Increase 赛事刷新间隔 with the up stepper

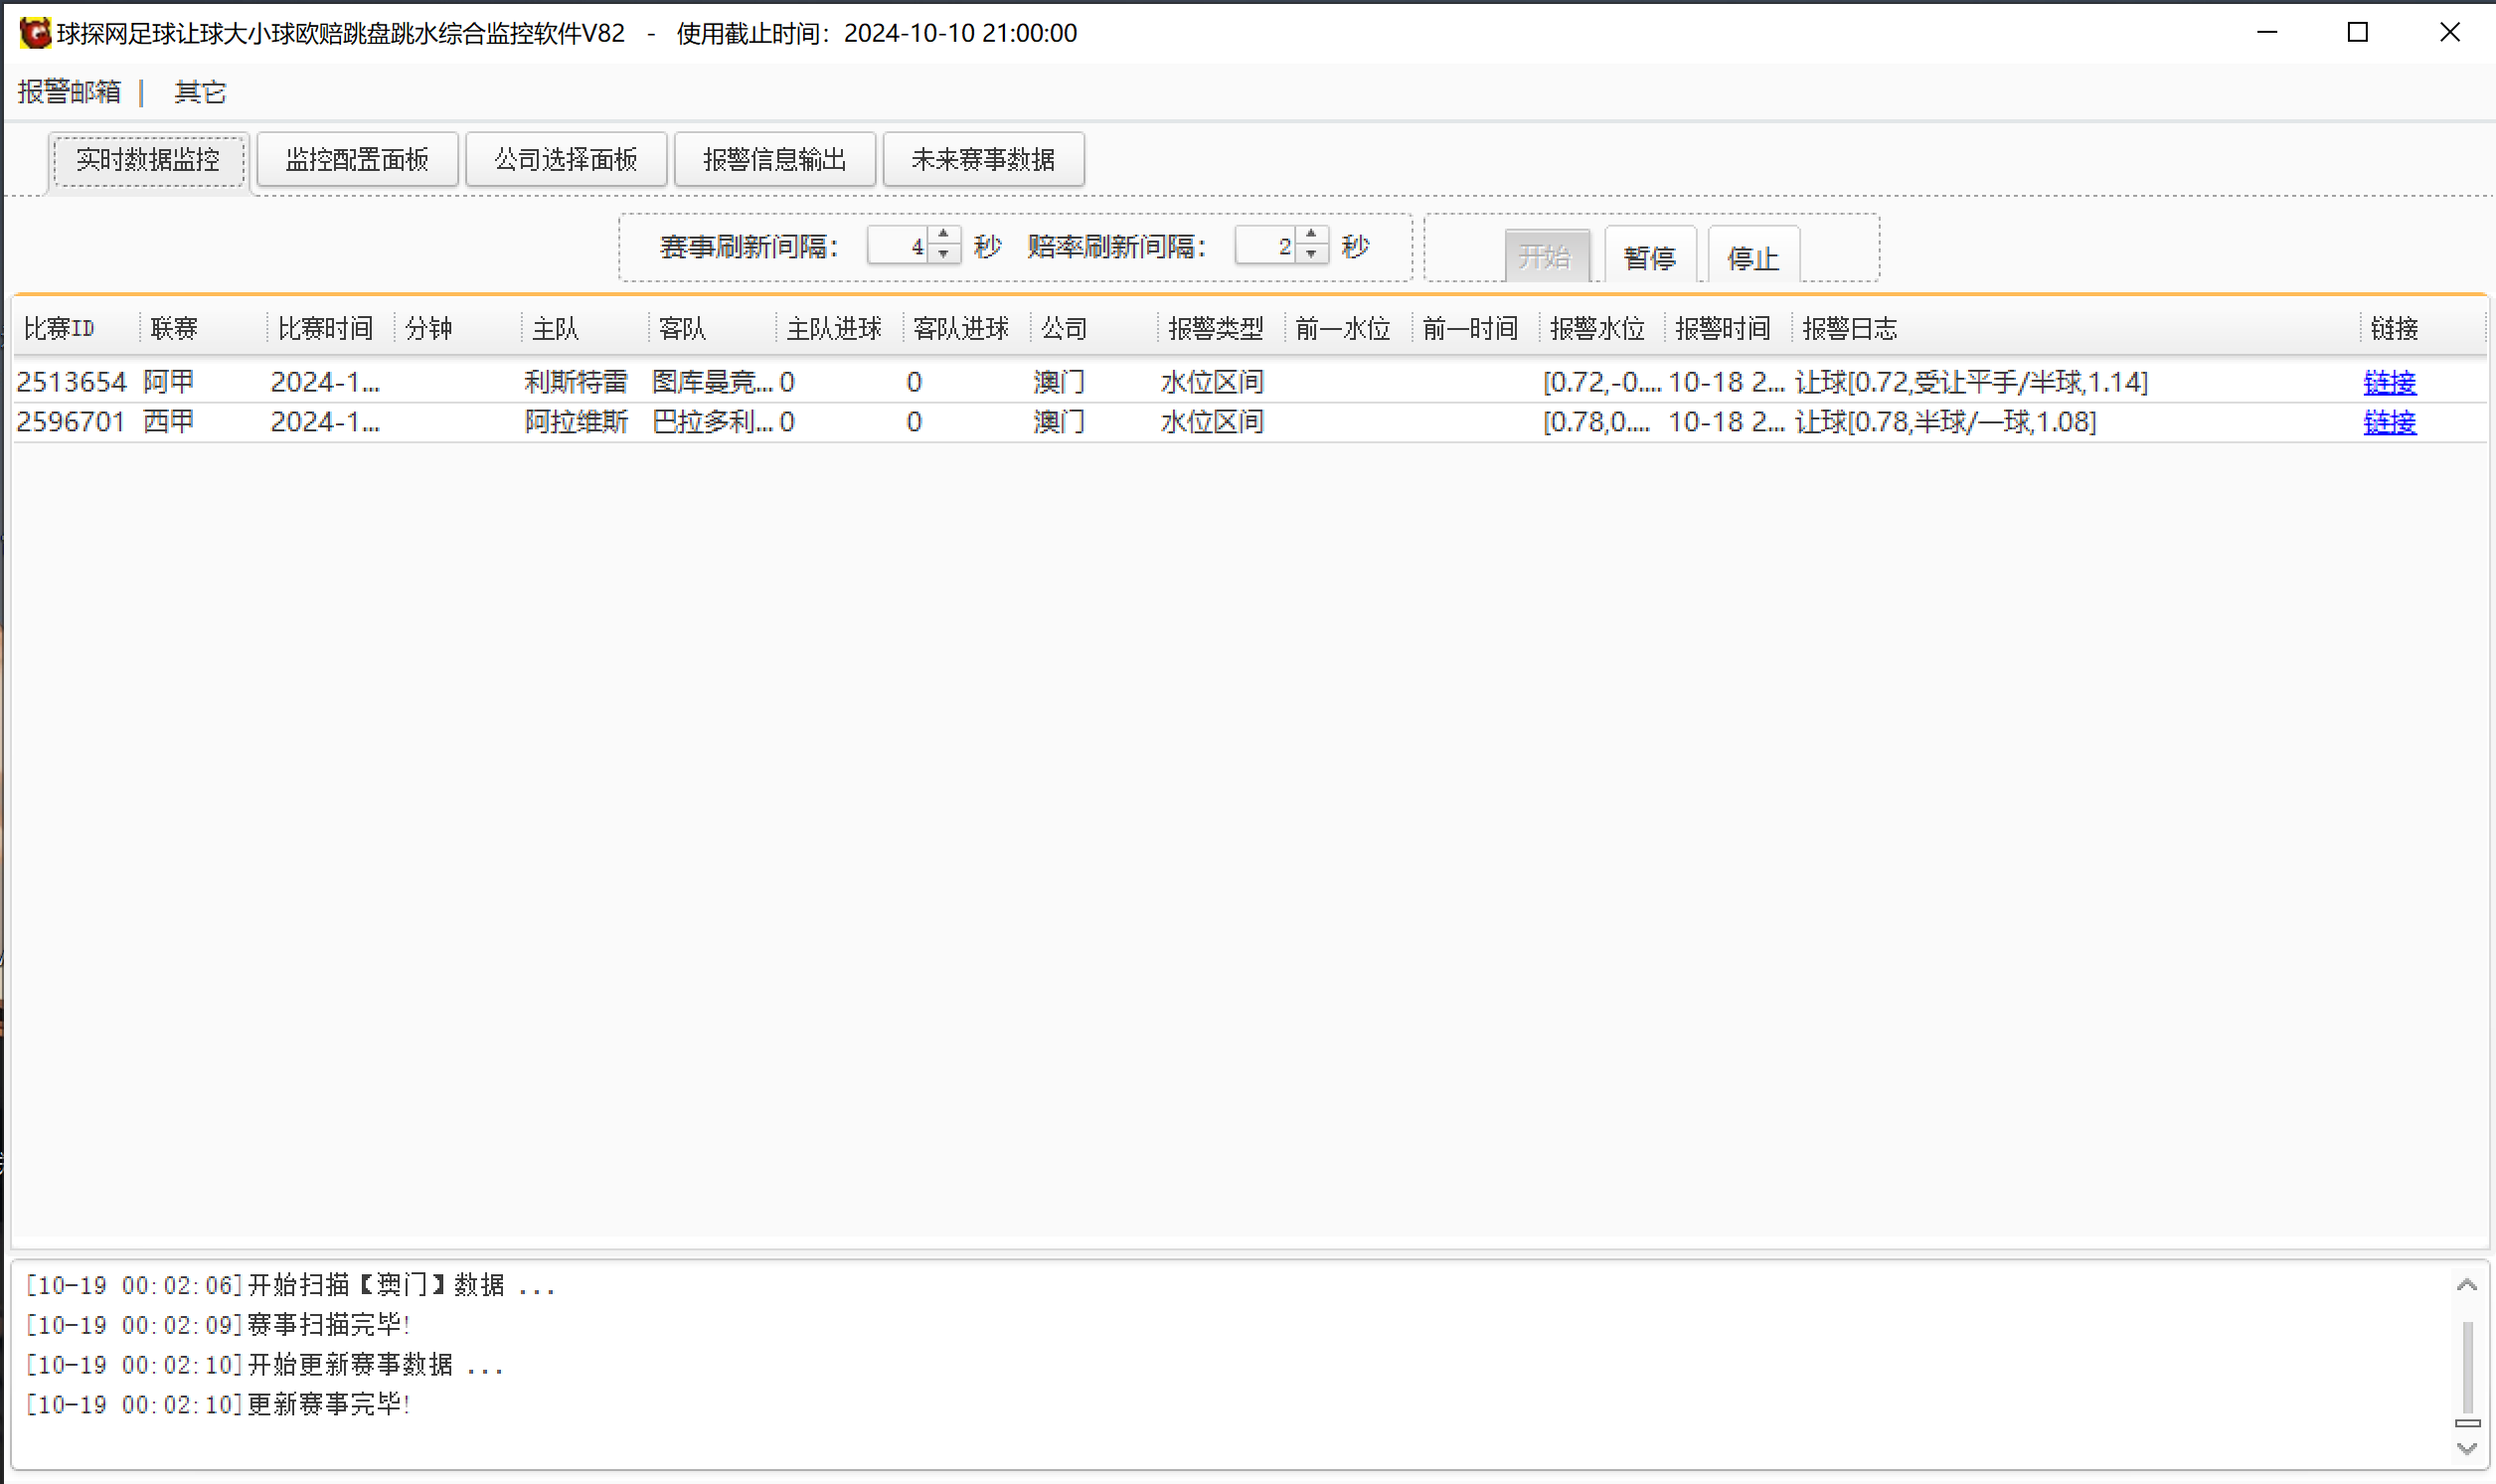(x=942, y=237)
